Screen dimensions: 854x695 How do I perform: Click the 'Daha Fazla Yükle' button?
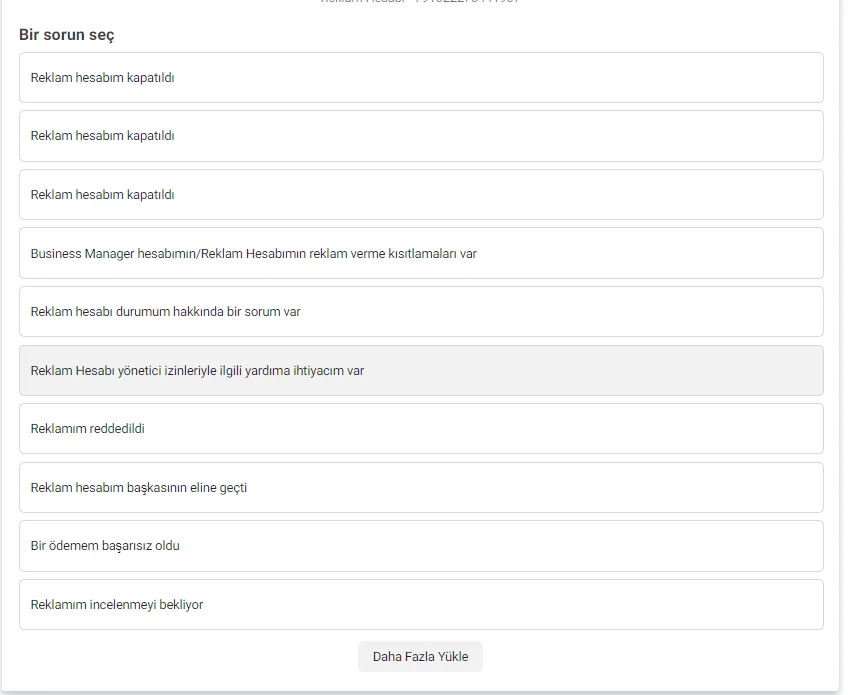click(x=420, y=657)
